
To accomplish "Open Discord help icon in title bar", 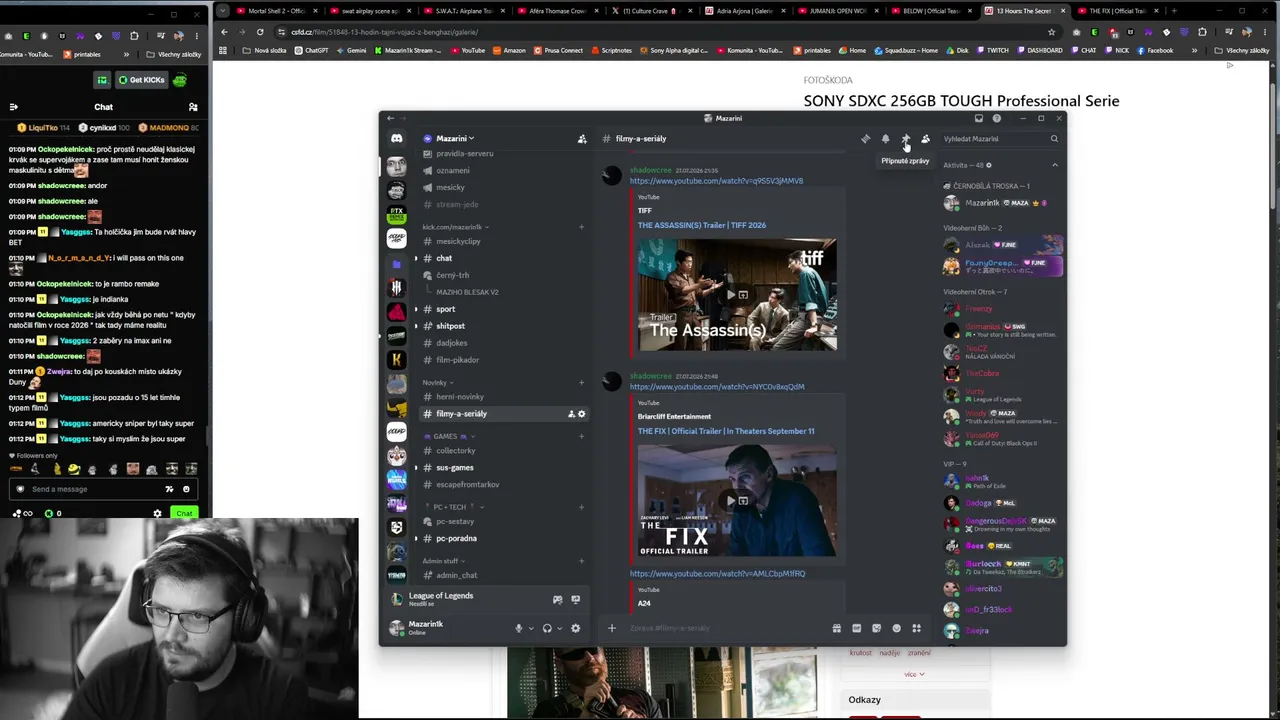I will [996, 118].
